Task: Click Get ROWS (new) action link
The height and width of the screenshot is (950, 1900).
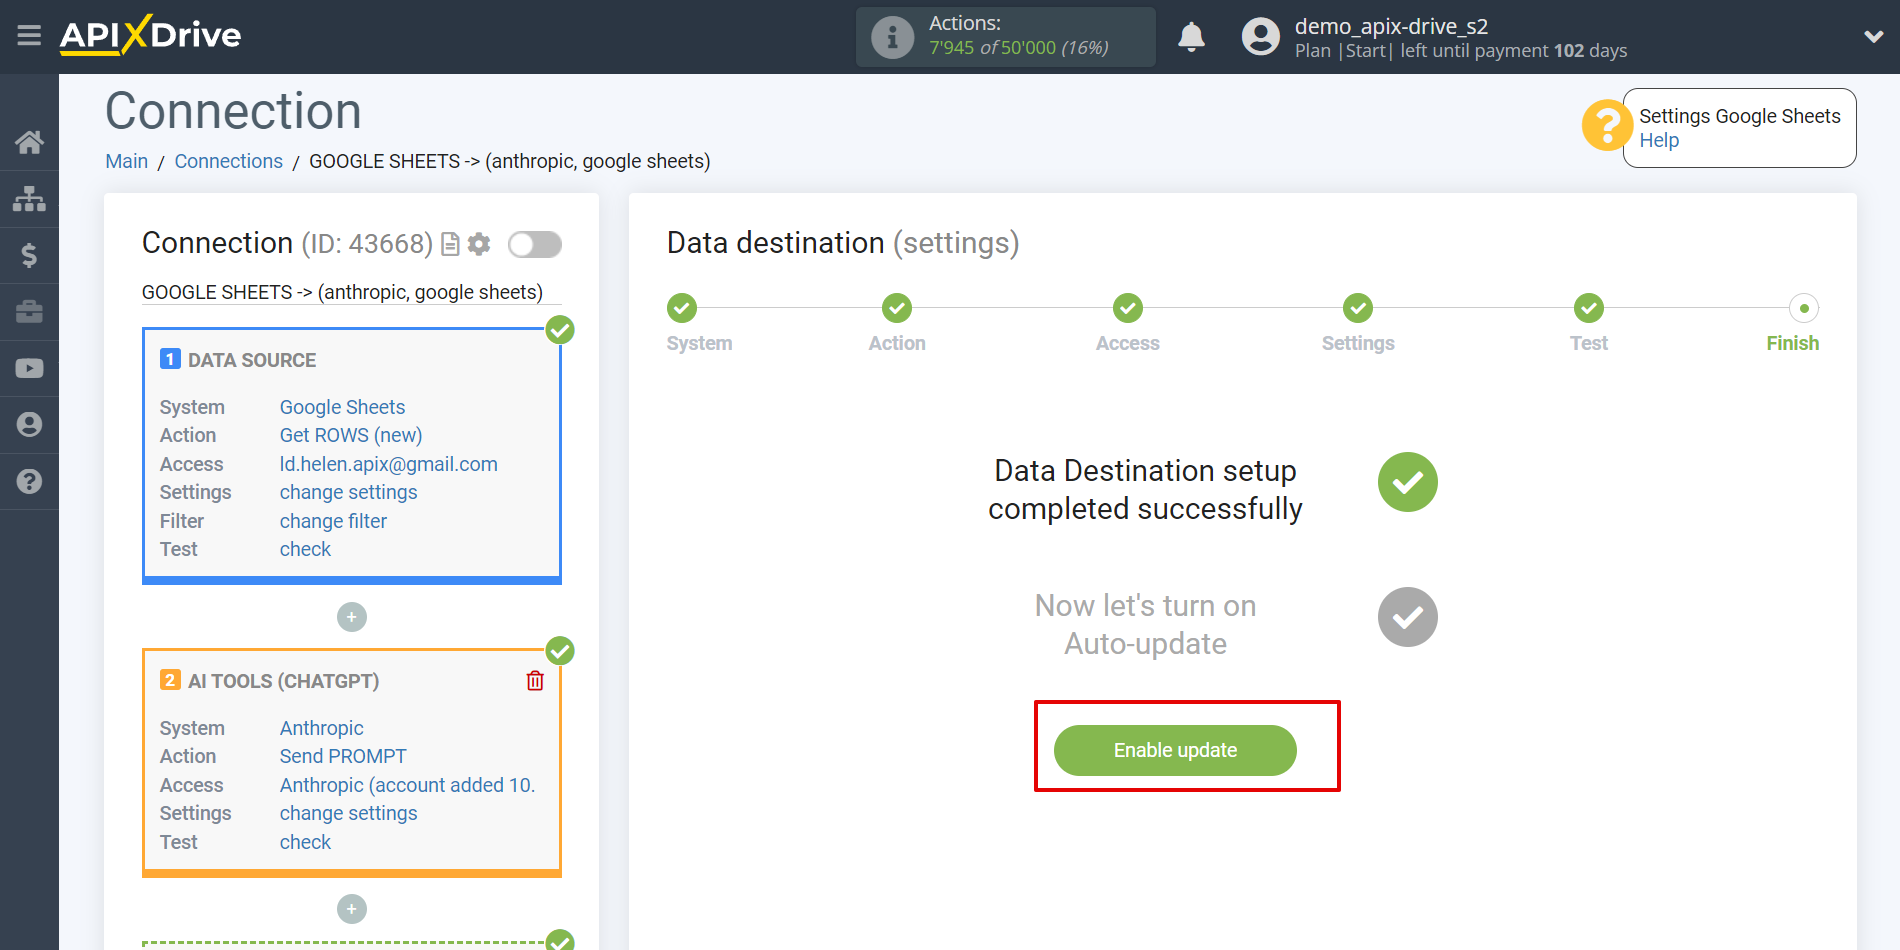Action: click(x=351, y=435)
